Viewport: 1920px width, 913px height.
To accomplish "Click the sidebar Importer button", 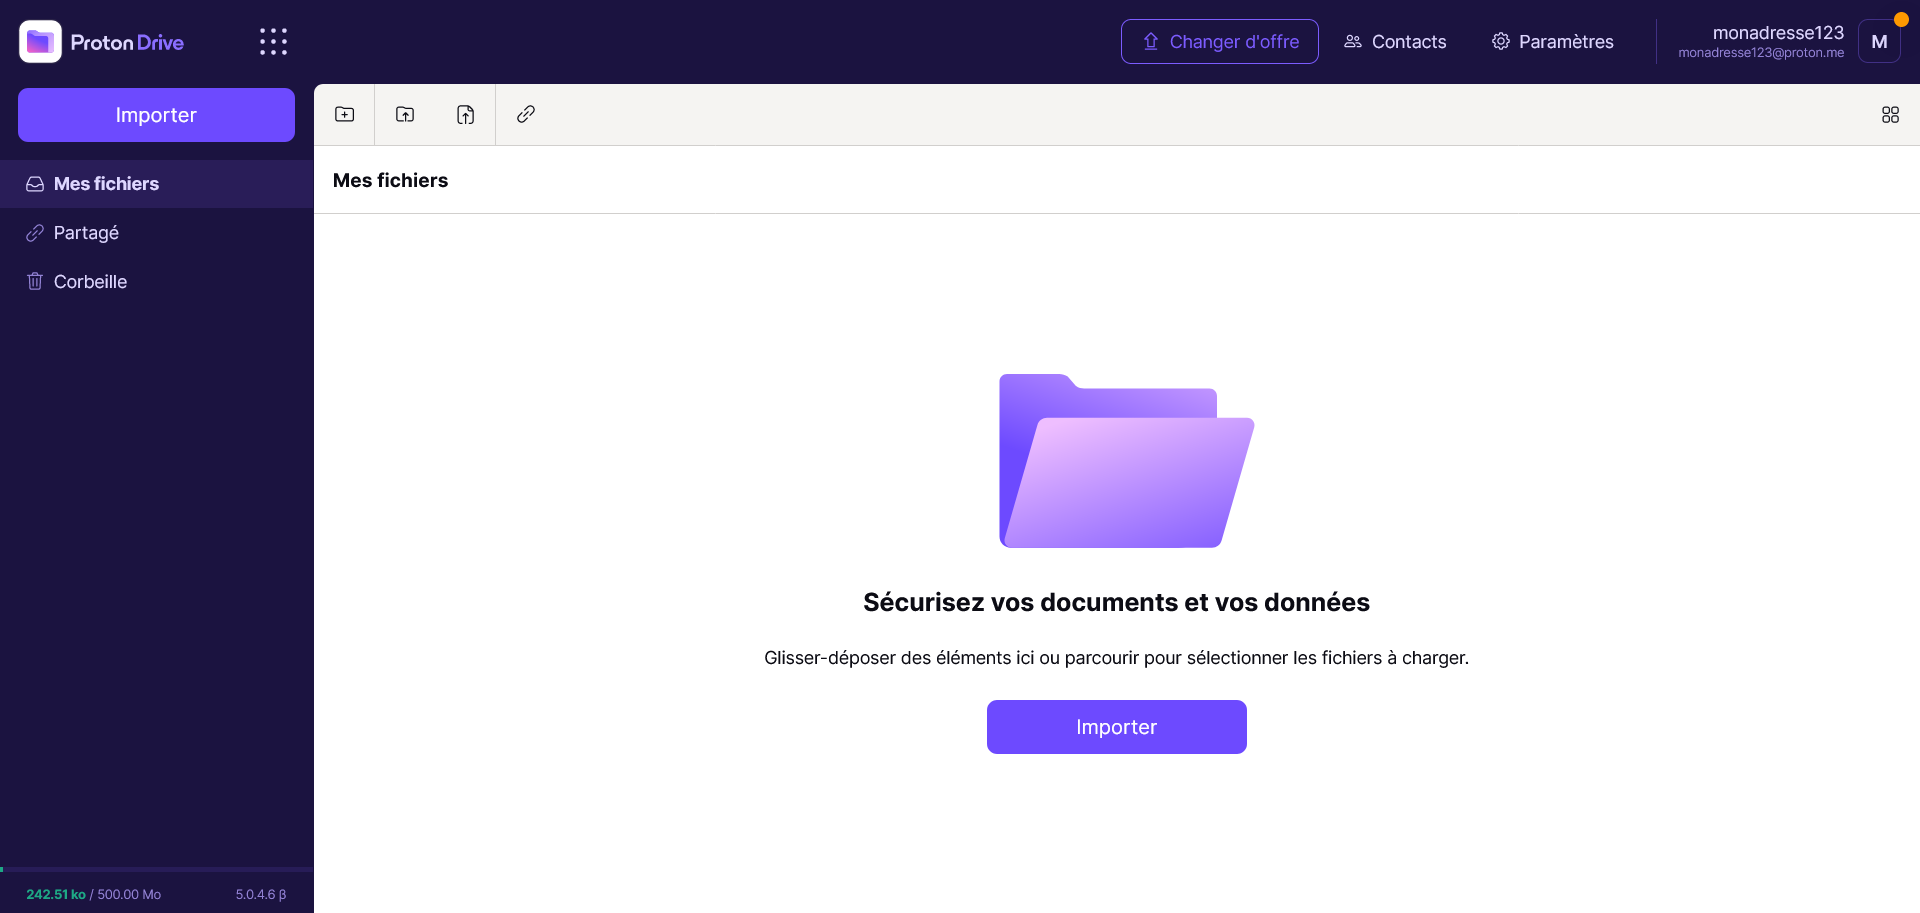I will pyautogui.click(x=156, y=115).
